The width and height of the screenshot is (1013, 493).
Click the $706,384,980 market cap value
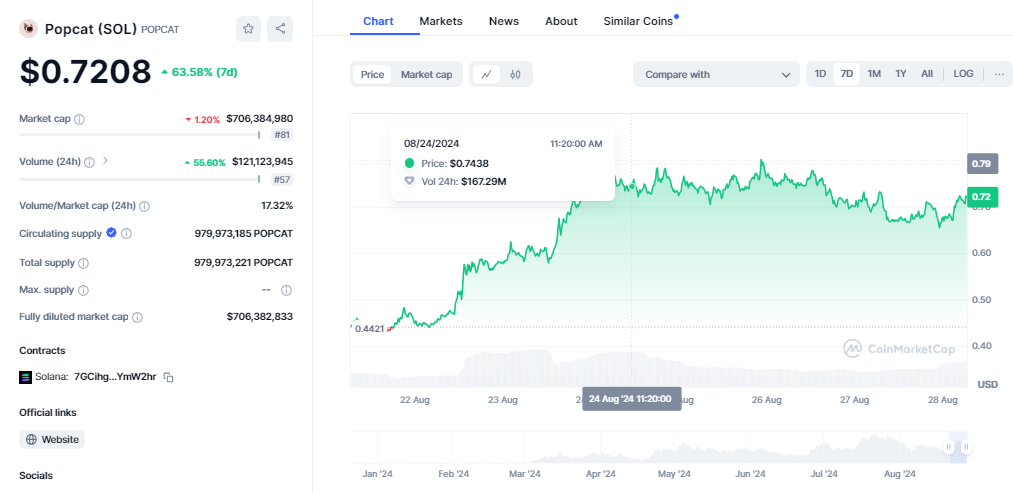pyautogui.click(x=259, y=118)
